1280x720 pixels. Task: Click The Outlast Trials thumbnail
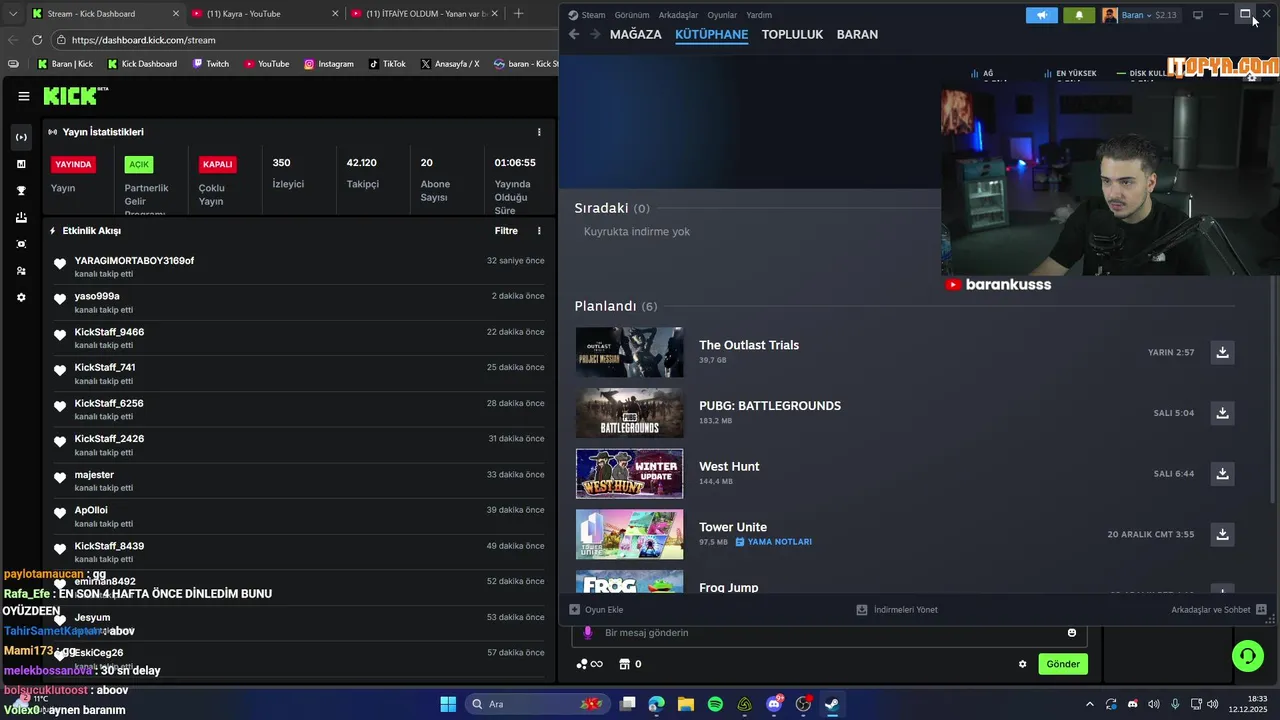click(629, 352)
